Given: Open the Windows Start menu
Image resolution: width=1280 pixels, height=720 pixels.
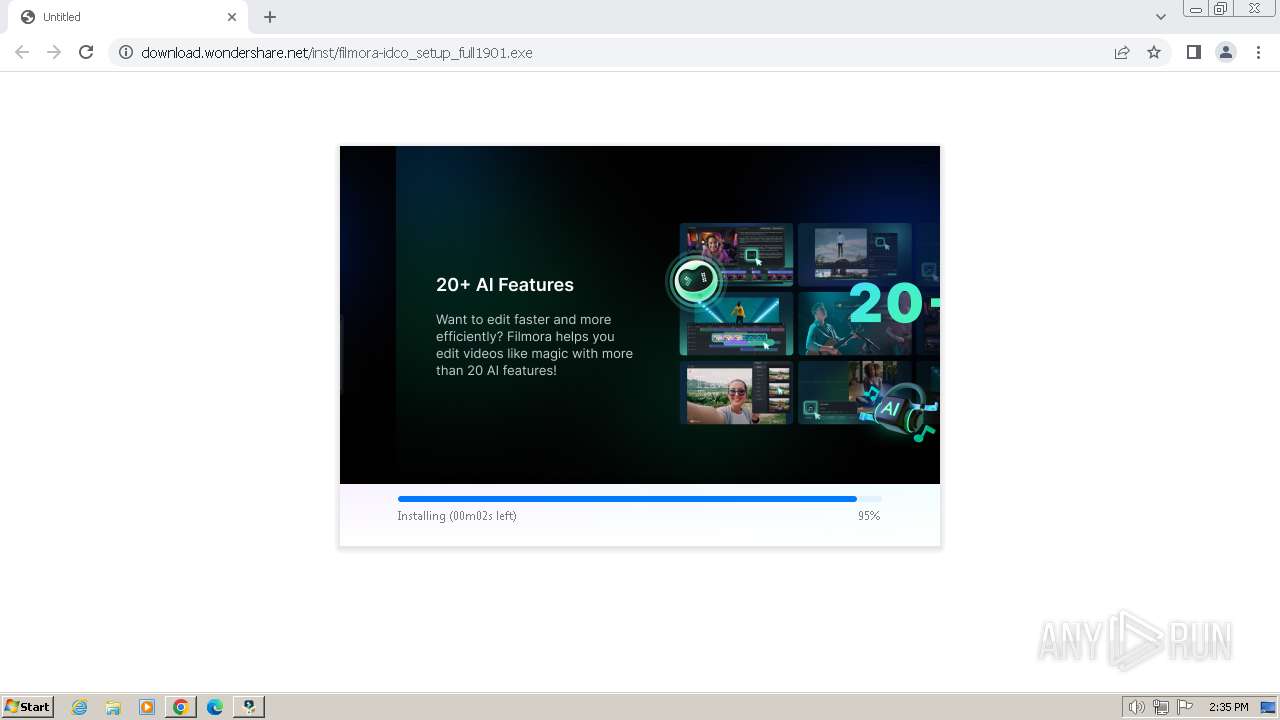Looking at the screenshot, I should (27, 707).
